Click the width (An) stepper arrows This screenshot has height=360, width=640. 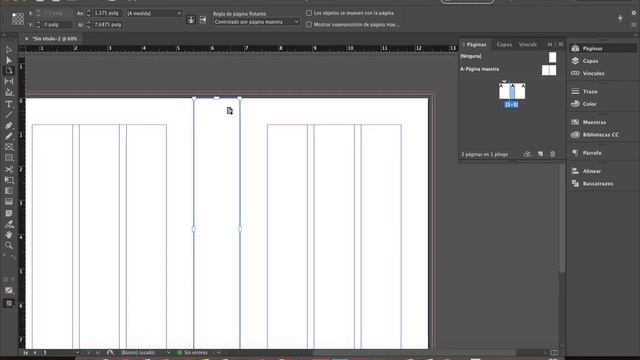(x=88, y=13)
